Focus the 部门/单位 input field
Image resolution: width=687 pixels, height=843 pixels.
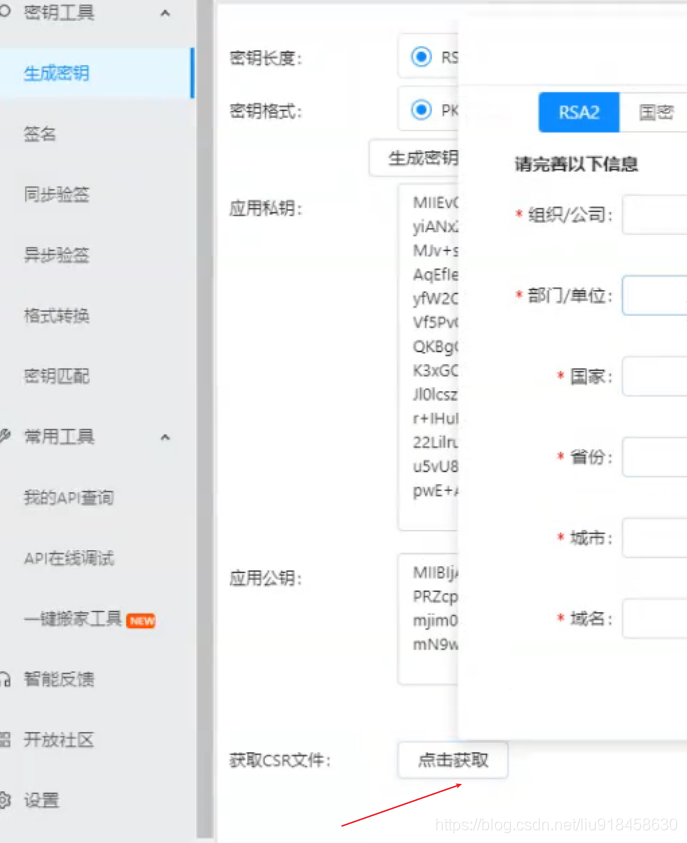655,296
